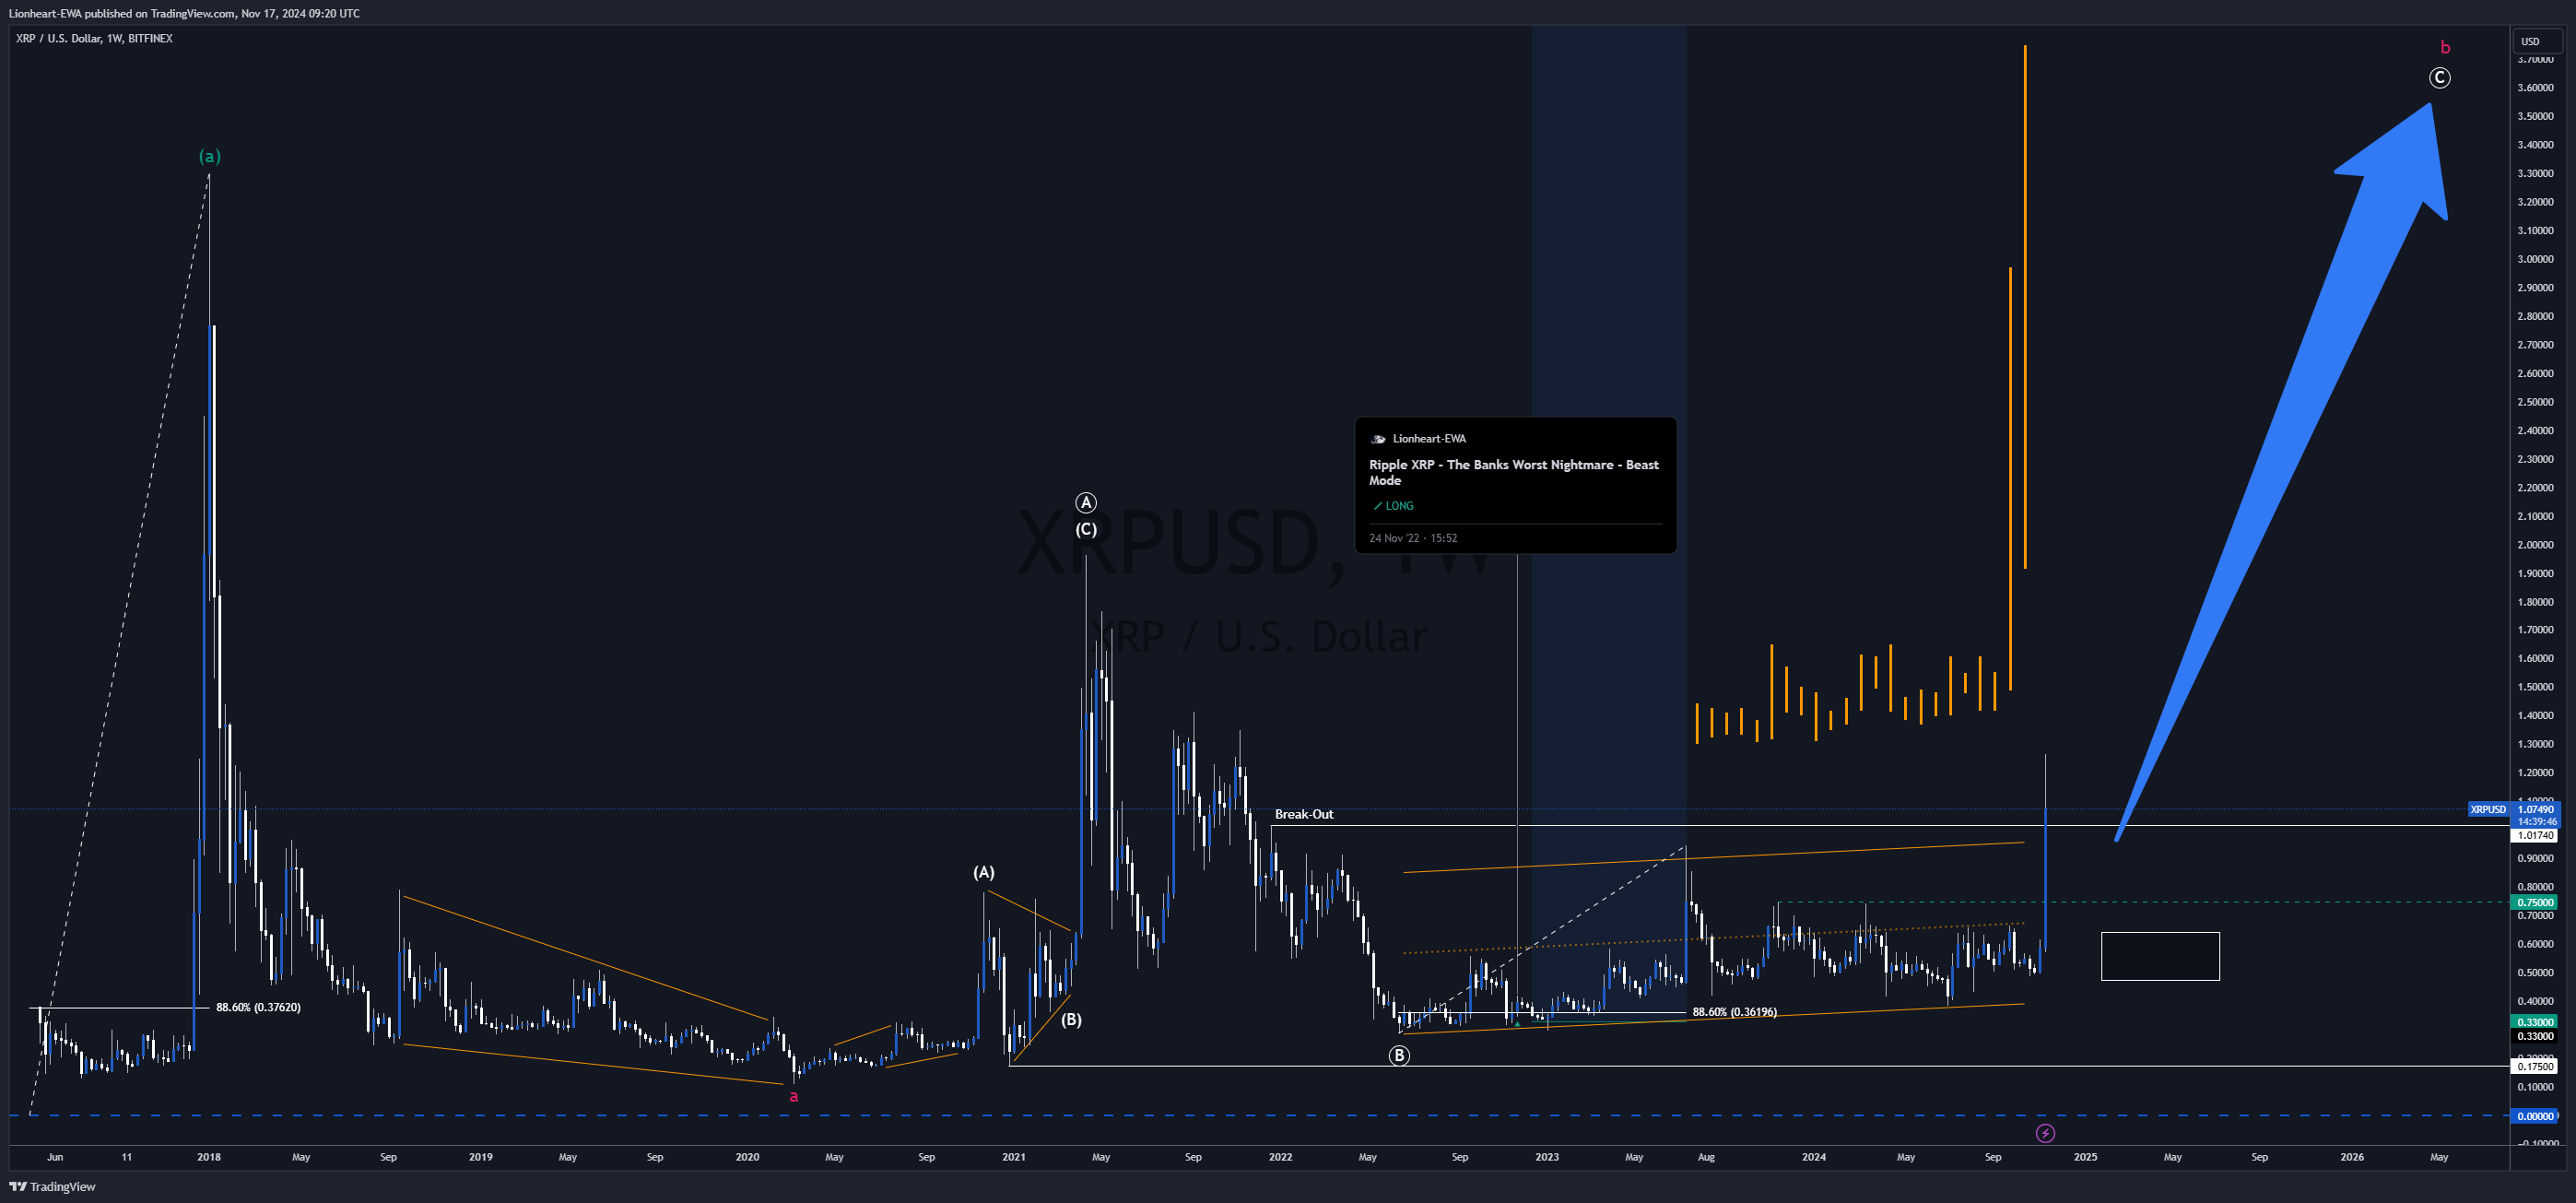2576x1203 pixels.
Task: Click the 3.00000 level on the price scale
Action: [2535, 259]
